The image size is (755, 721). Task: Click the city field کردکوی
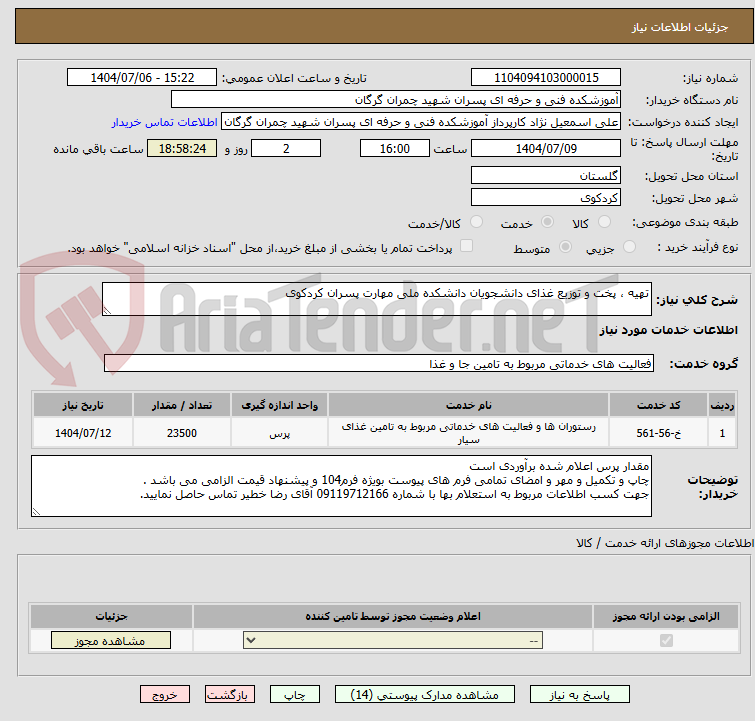(546, 197)
